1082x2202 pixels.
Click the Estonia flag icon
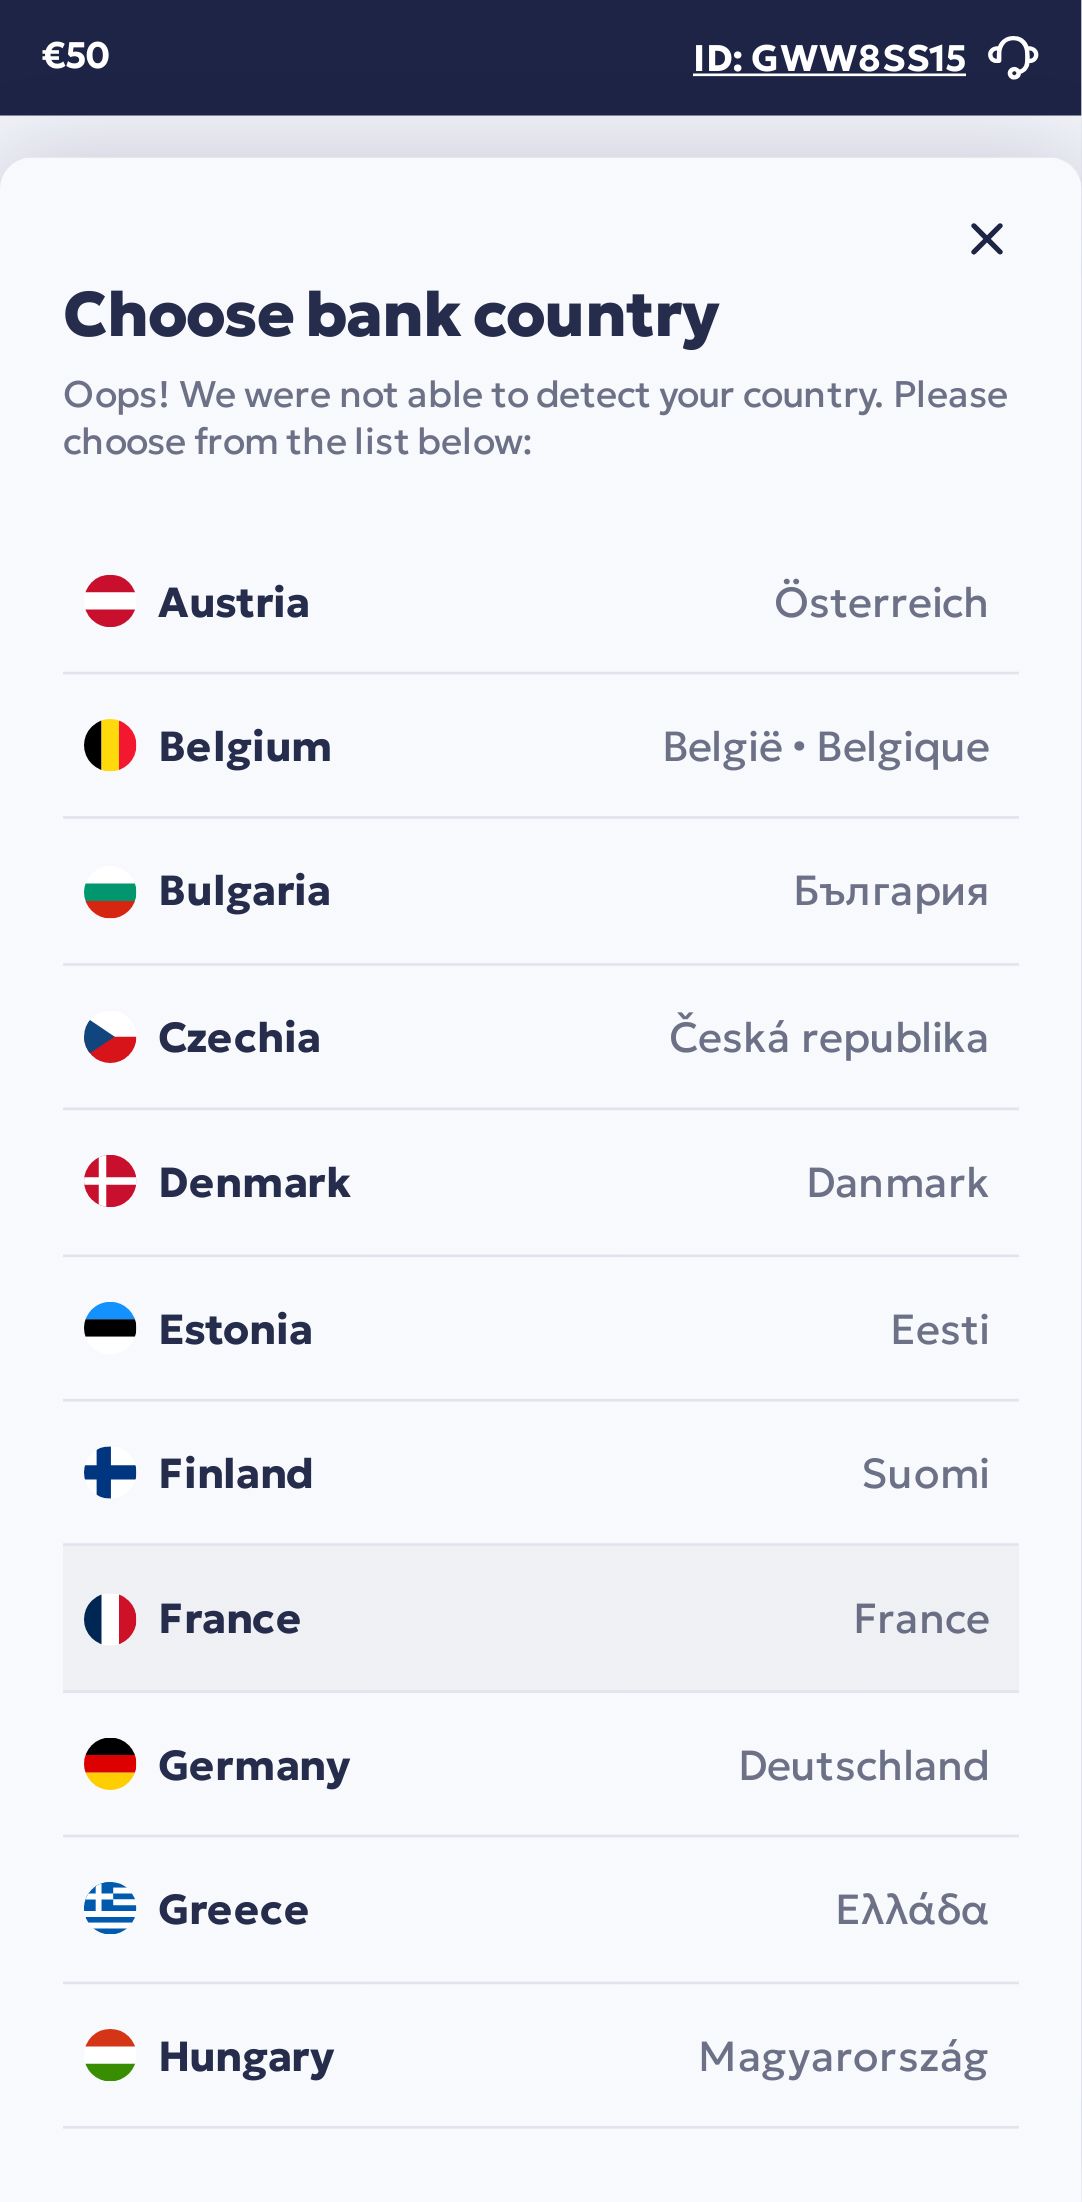(110, 1328)
